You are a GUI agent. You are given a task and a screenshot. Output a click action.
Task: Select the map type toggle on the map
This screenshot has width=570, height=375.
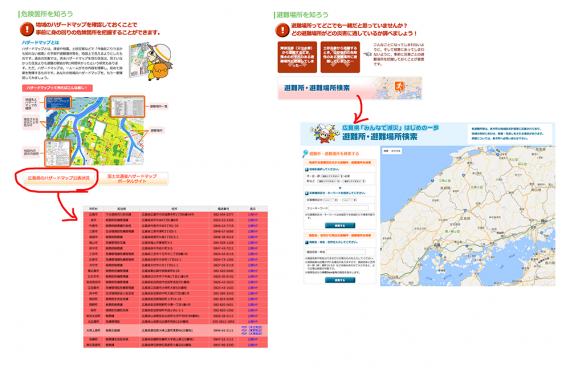392,150
